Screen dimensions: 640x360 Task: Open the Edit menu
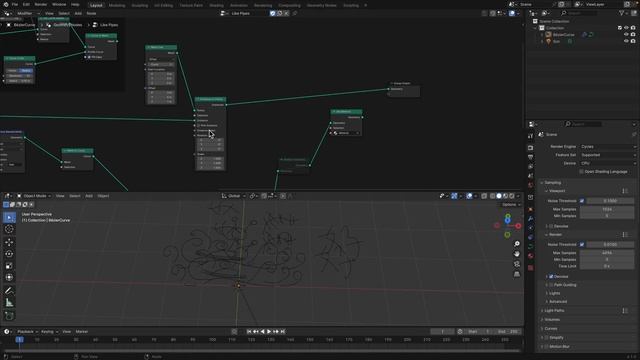click(26, 4)
